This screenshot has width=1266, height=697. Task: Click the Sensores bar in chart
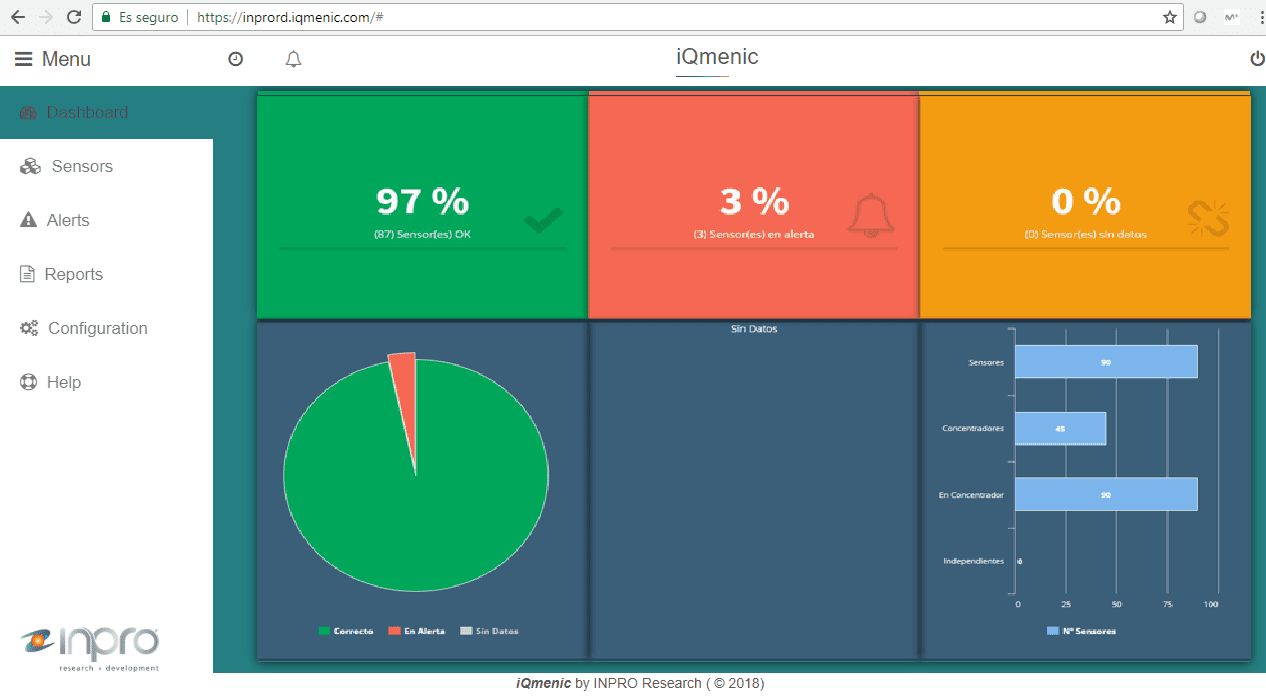[x=1106, y=362]
